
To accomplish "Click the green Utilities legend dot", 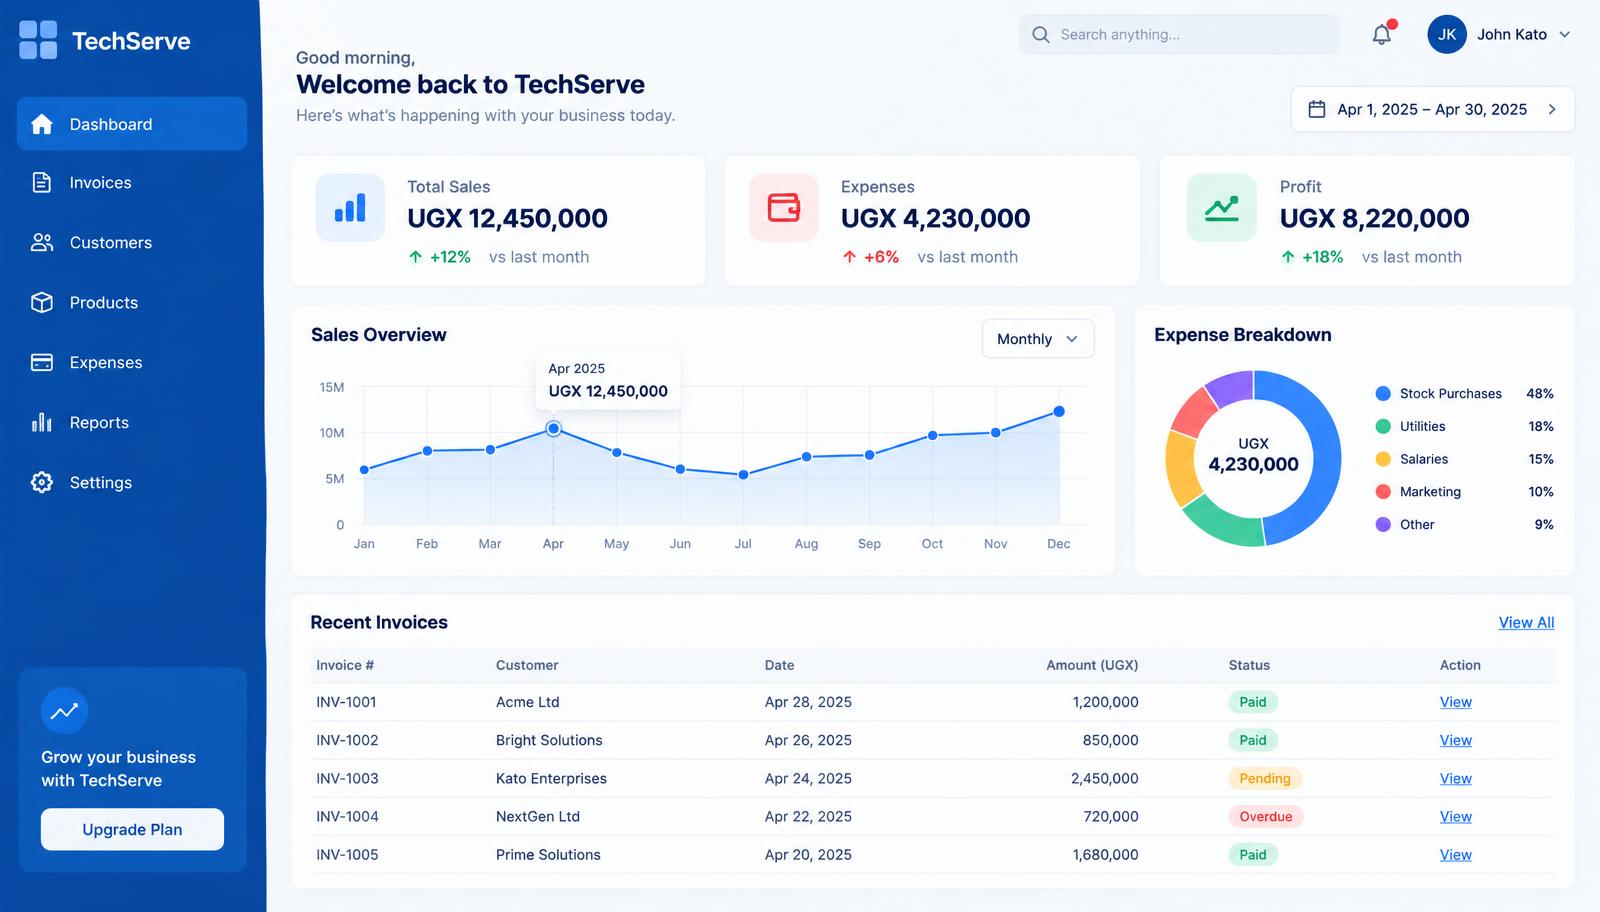I will [1383, 426].
